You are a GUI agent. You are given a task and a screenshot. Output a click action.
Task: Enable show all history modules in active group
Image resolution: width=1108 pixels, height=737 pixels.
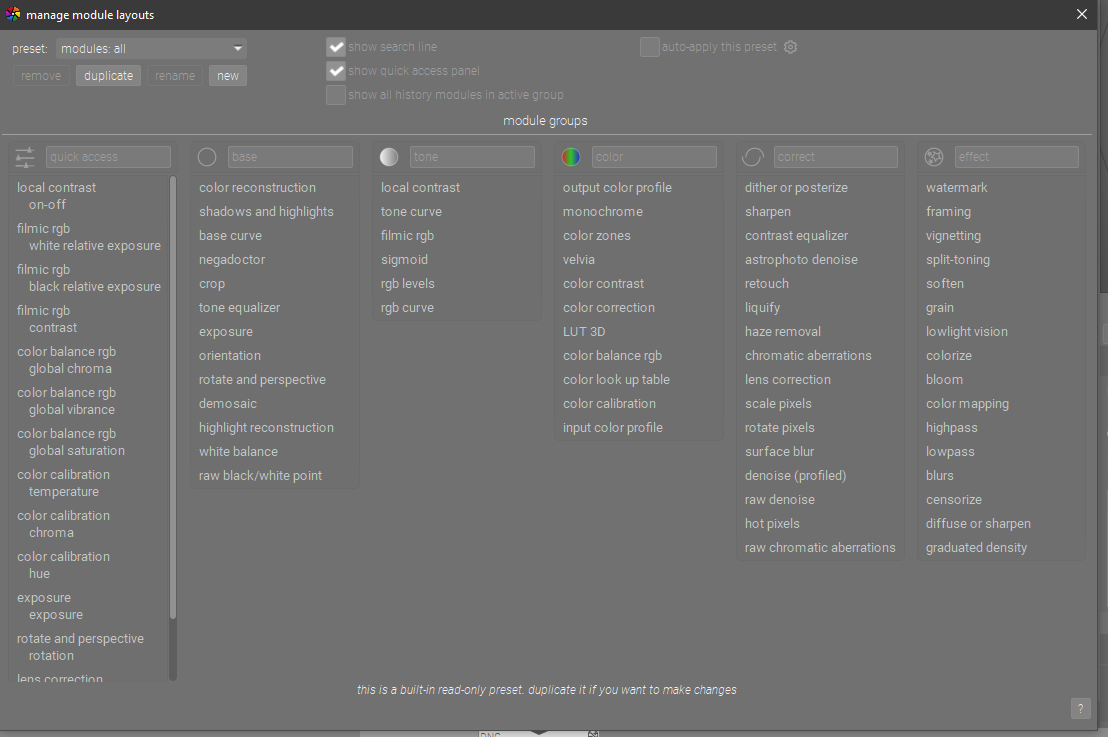tap(336, 94)
